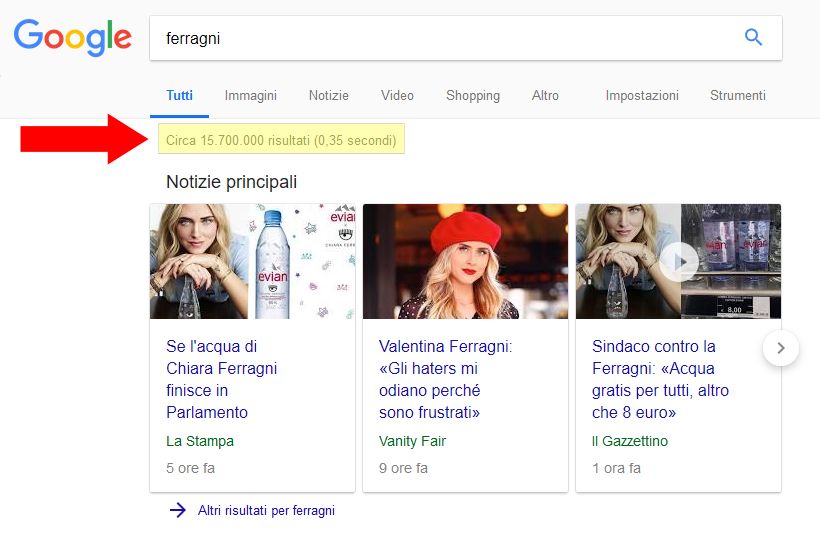This screenshot has height=544, width=820.
Task: Click the blue magnifier search icon
Action: [753, 37]
